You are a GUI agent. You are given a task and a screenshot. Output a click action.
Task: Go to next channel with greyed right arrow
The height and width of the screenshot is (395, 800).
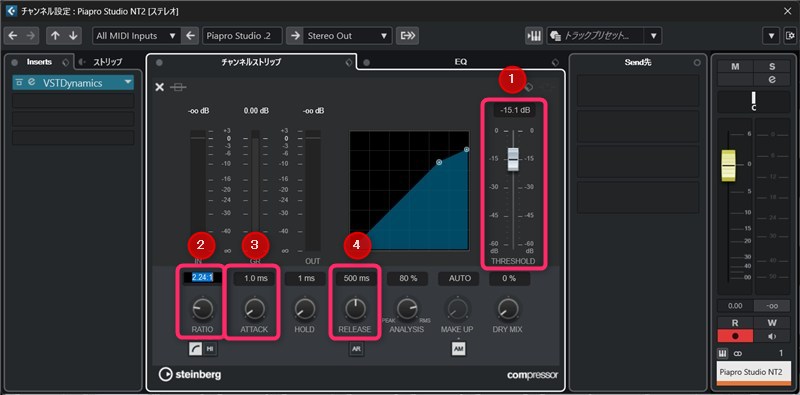pyautogui.click(x=31, y=36)
